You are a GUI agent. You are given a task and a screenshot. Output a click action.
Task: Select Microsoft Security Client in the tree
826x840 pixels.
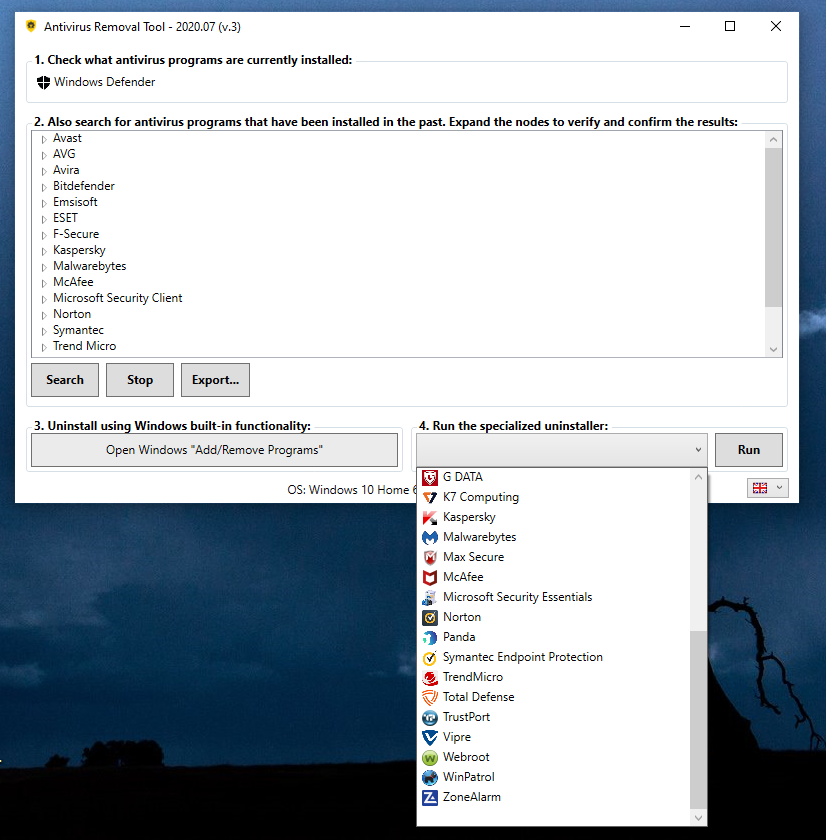[x=117, y=298]
